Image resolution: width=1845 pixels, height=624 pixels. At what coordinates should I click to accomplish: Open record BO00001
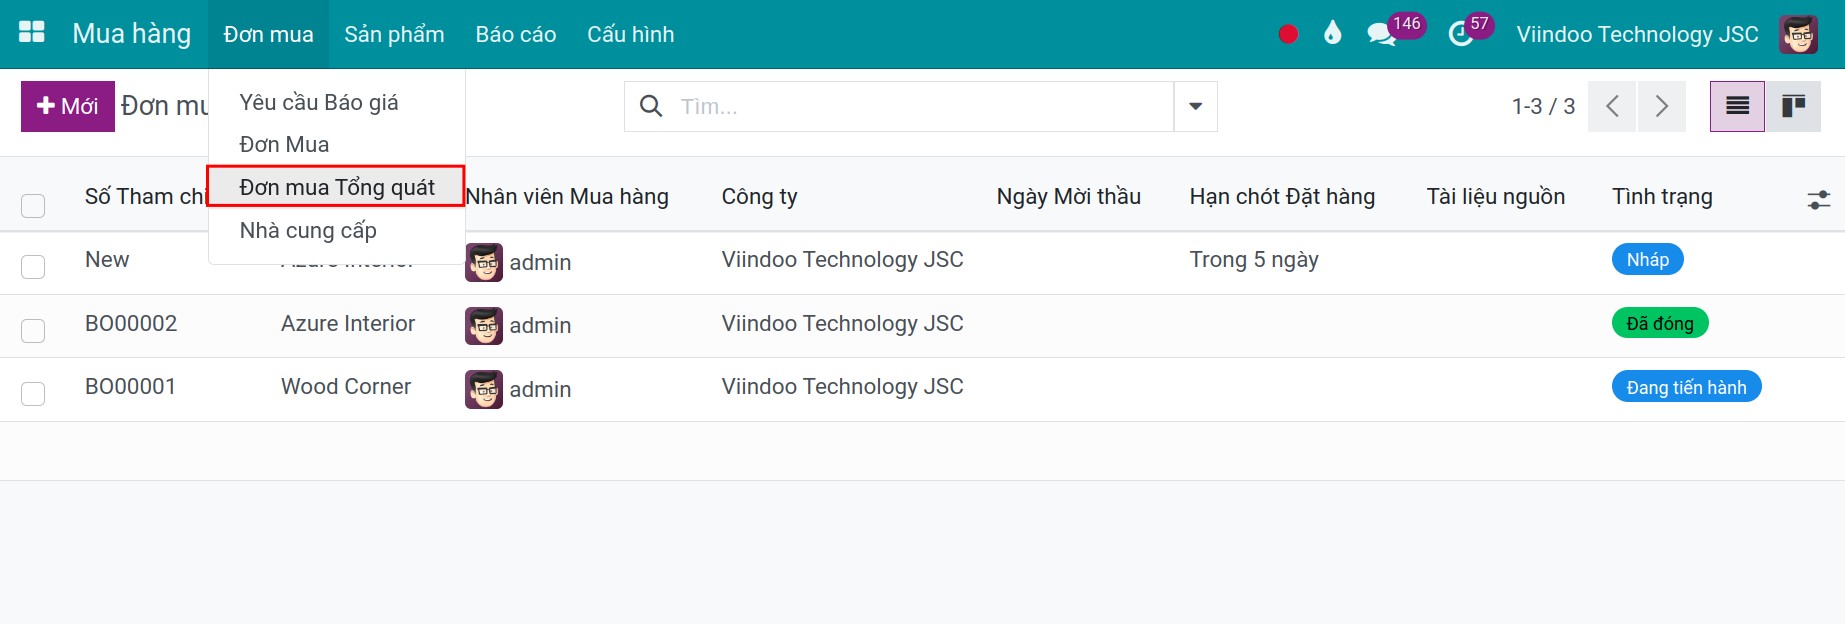131,387
